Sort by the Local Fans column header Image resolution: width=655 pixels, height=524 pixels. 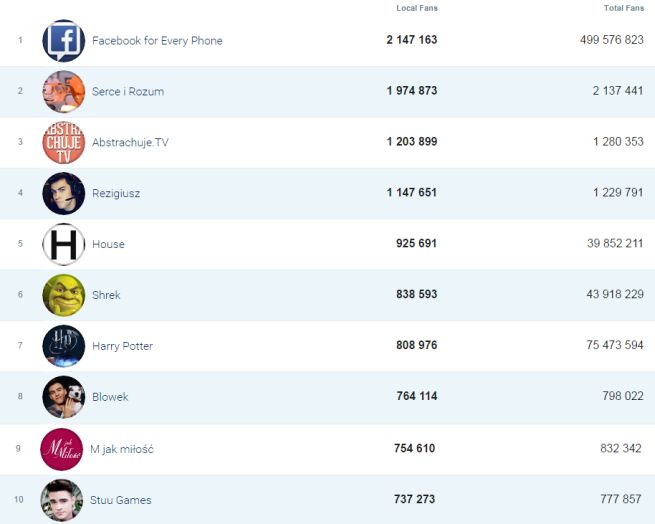pyautogui.click(x=416, y=8)
